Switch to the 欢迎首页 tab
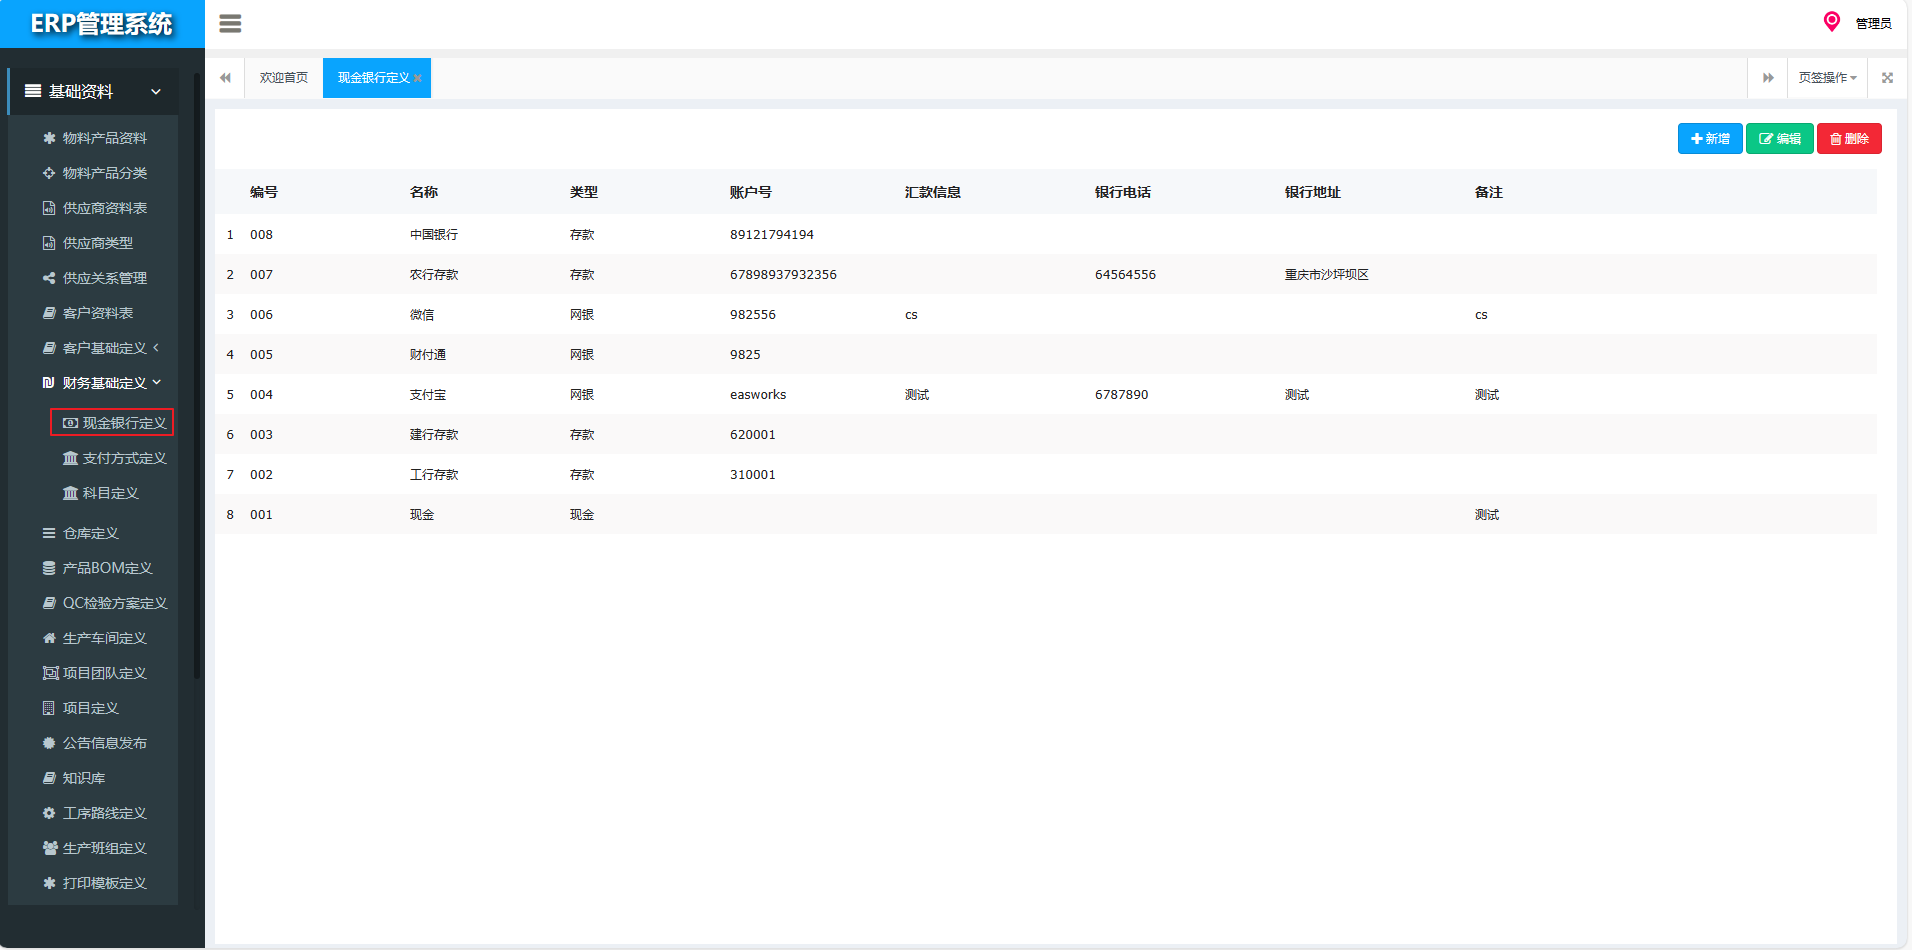The image size is (1912, 950). tap(284, 78)
